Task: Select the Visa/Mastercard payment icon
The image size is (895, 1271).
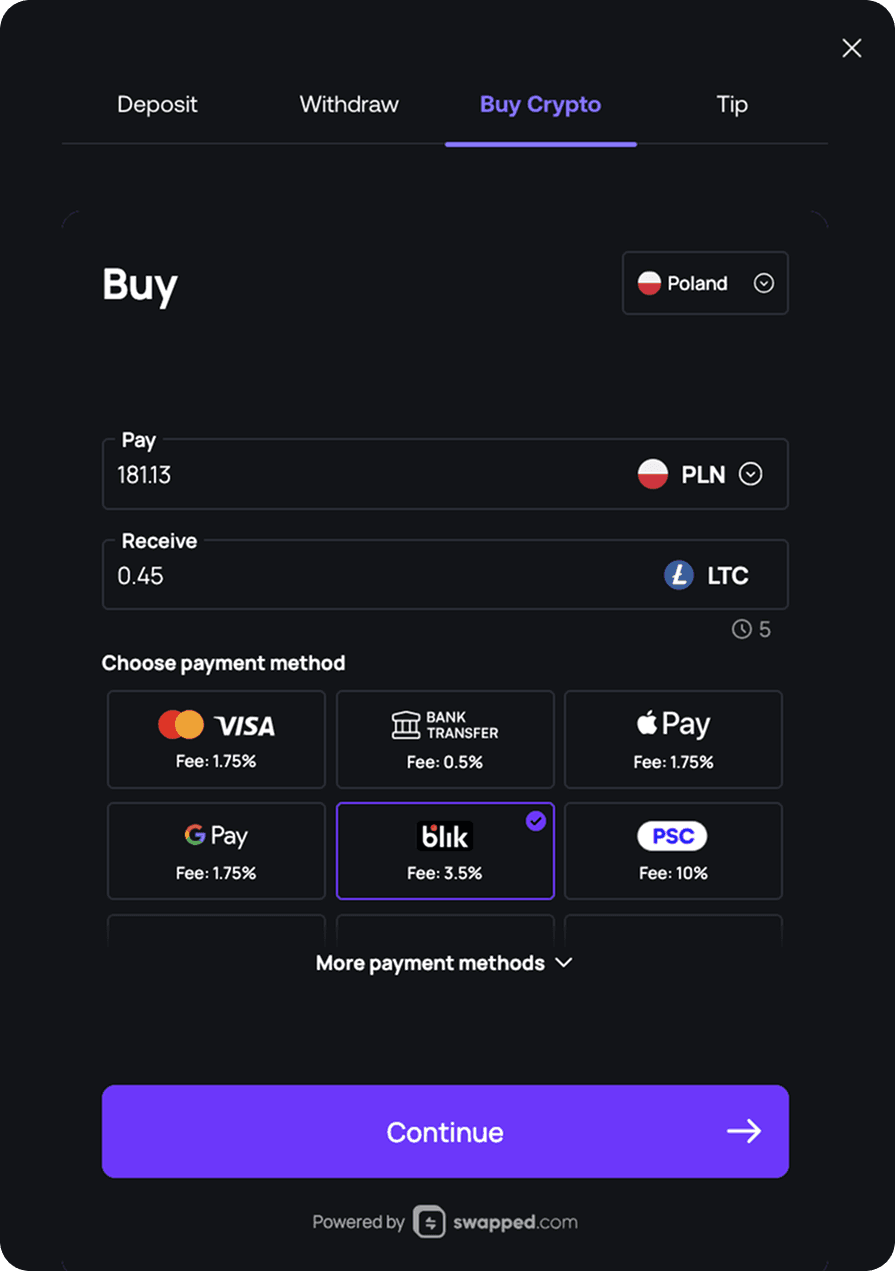Action: 216,725
